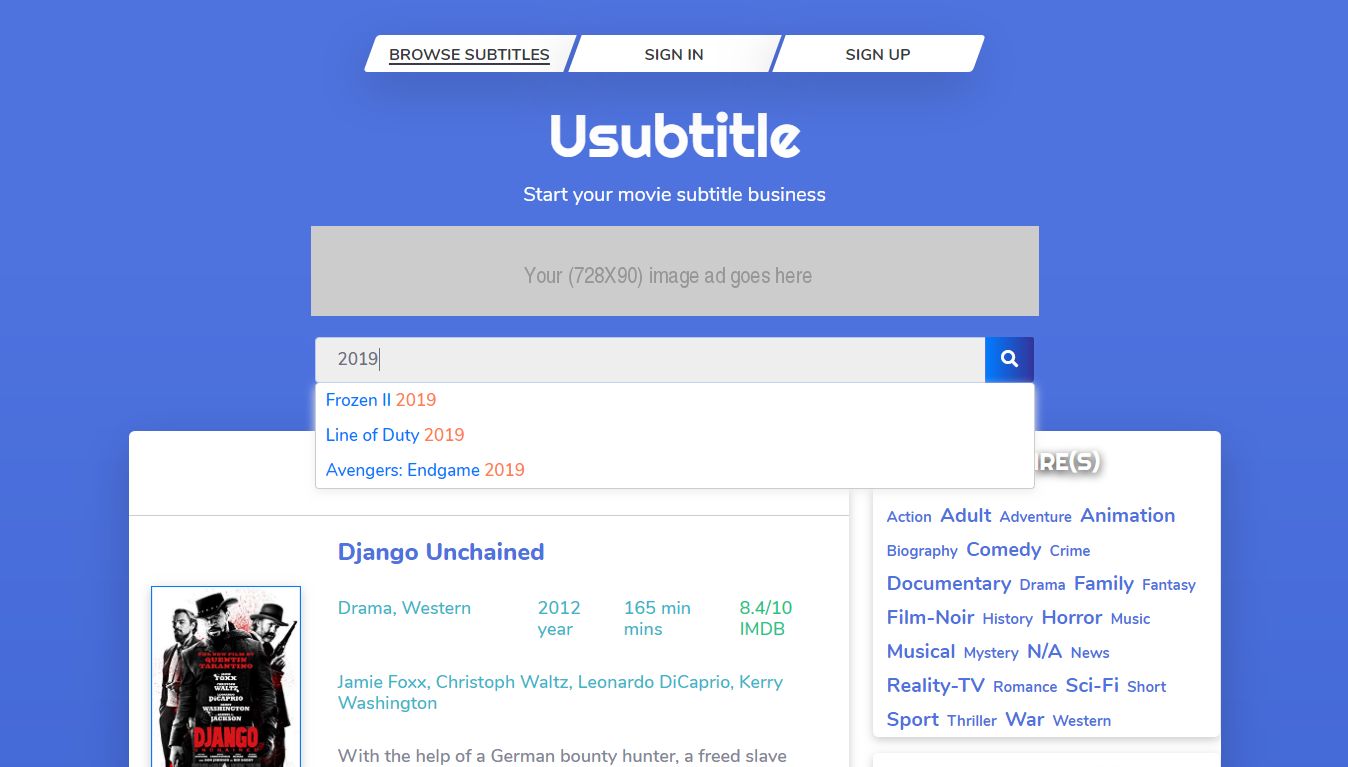Open the Crime genre tag

pyautogui.click(x=1070, y=551)
